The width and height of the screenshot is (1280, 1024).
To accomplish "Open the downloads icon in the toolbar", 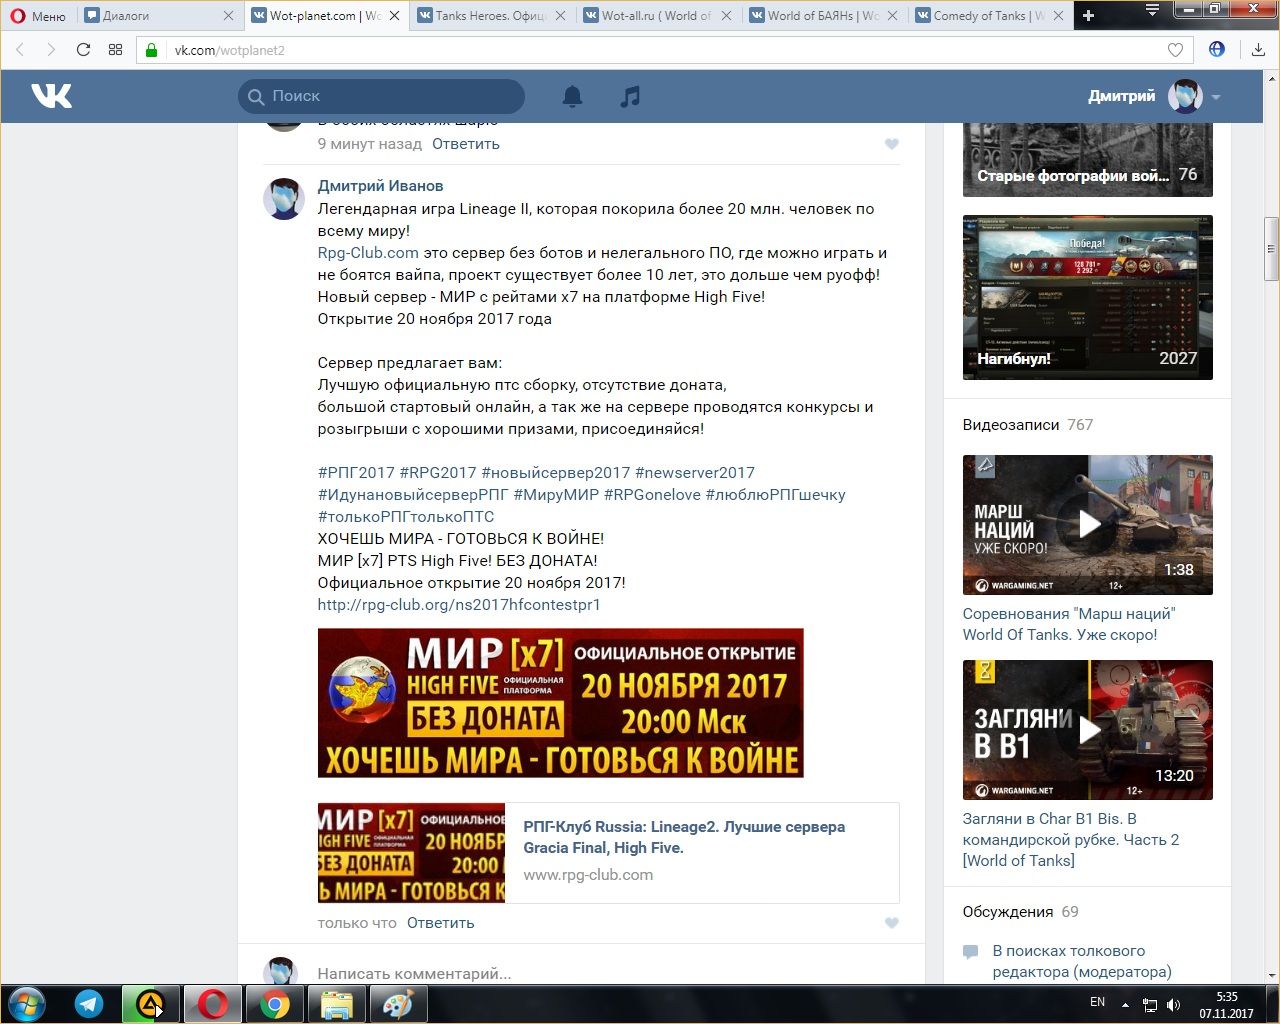I will pos(1258,50).
